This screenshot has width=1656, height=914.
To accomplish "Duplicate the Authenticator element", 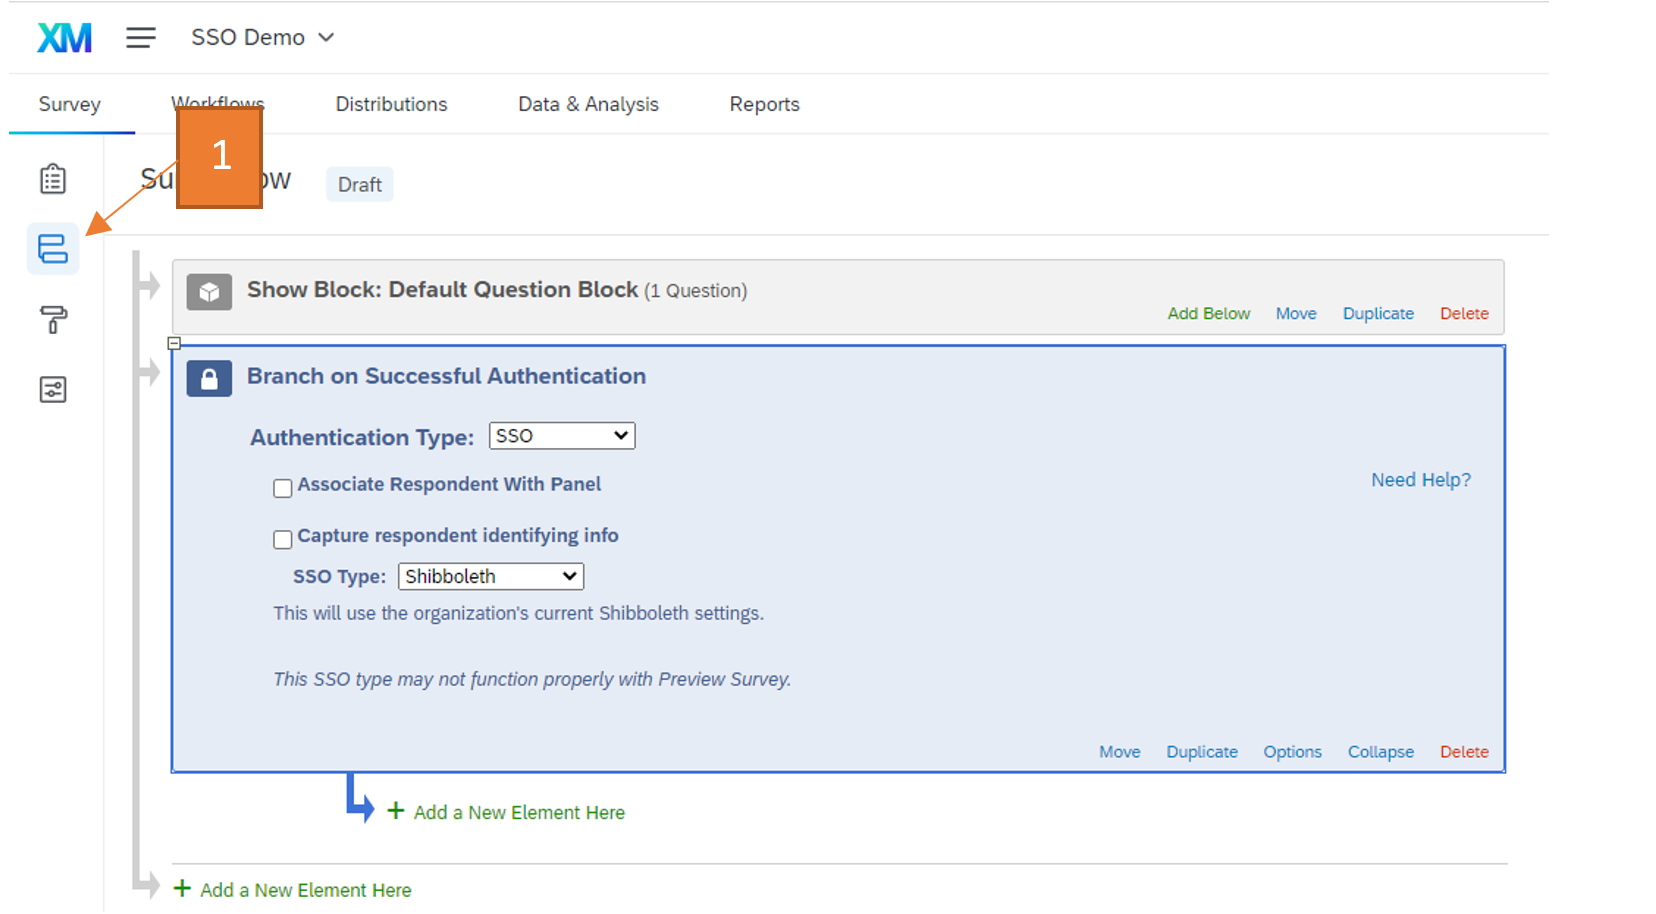I will coord(1202,752).
